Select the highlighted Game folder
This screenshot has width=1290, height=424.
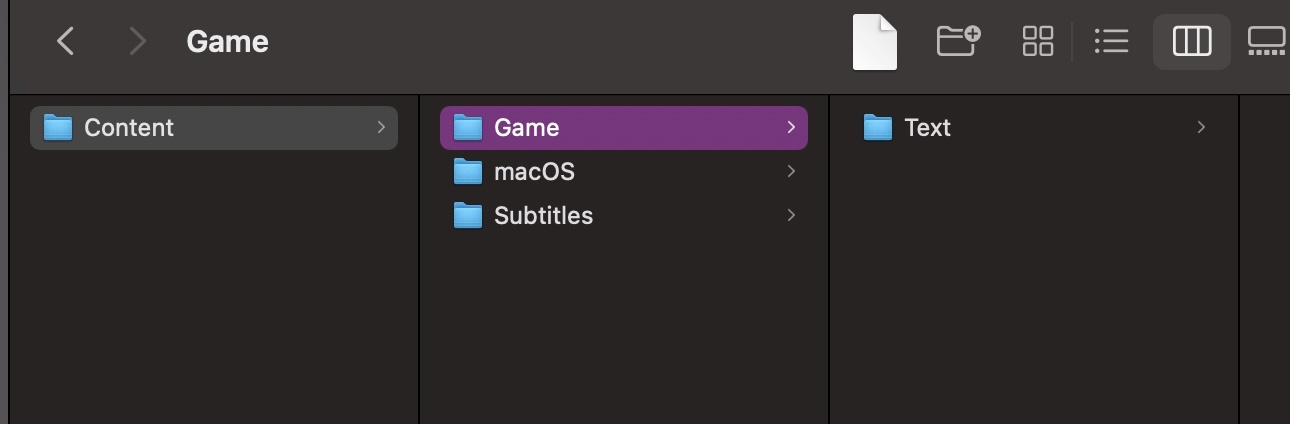pos(624,128)
